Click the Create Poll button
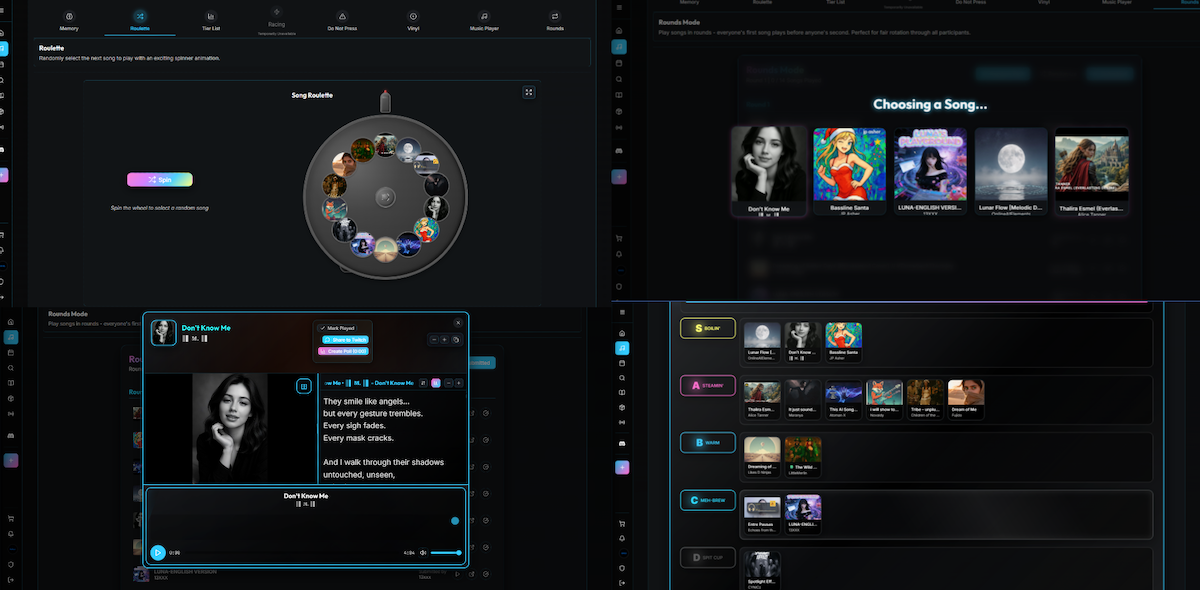This screenshot has height=590, width=1200. click(344, 351)
